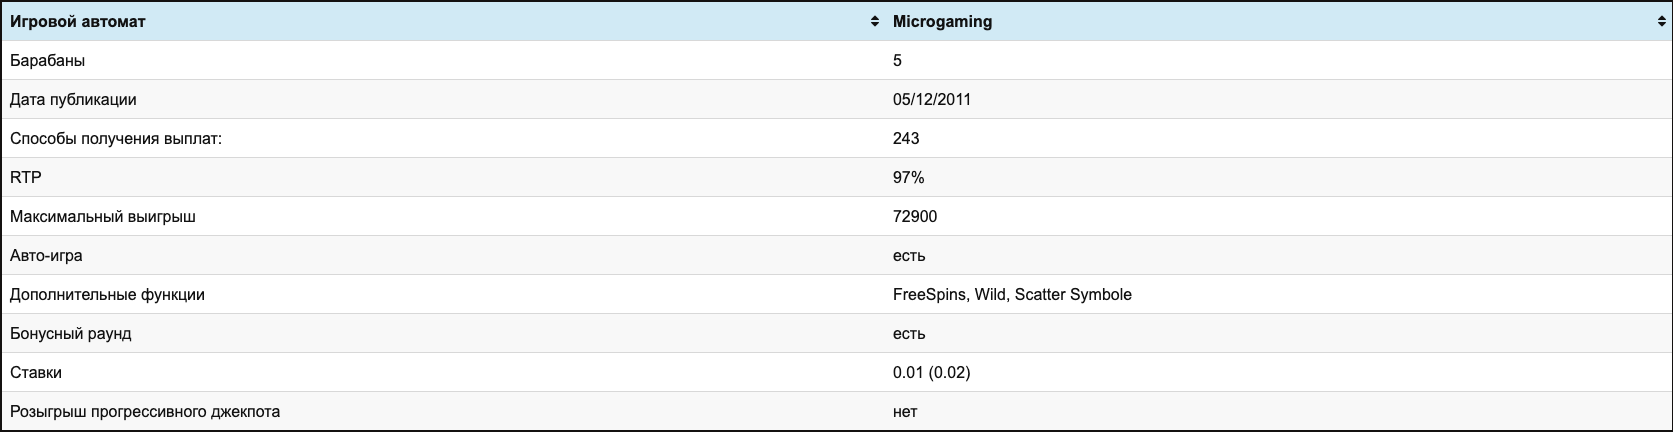Click sort arrows in Игровой автомат column
Viewport: 1673px width, 432px height.
coord(874,21)
